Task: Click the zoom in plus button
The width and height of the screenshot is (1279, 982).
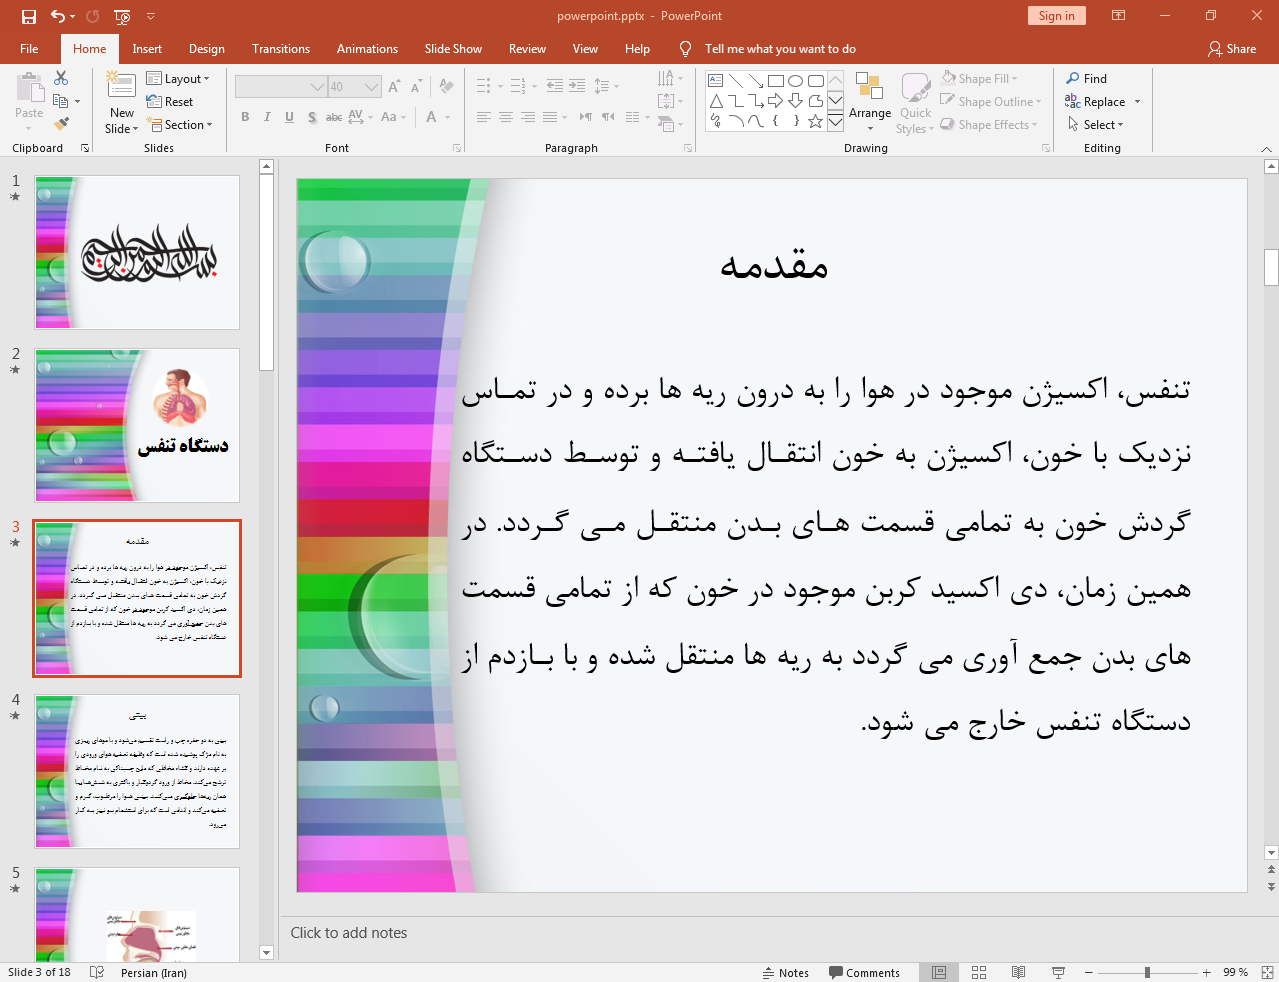Action: pos(1207,973)
